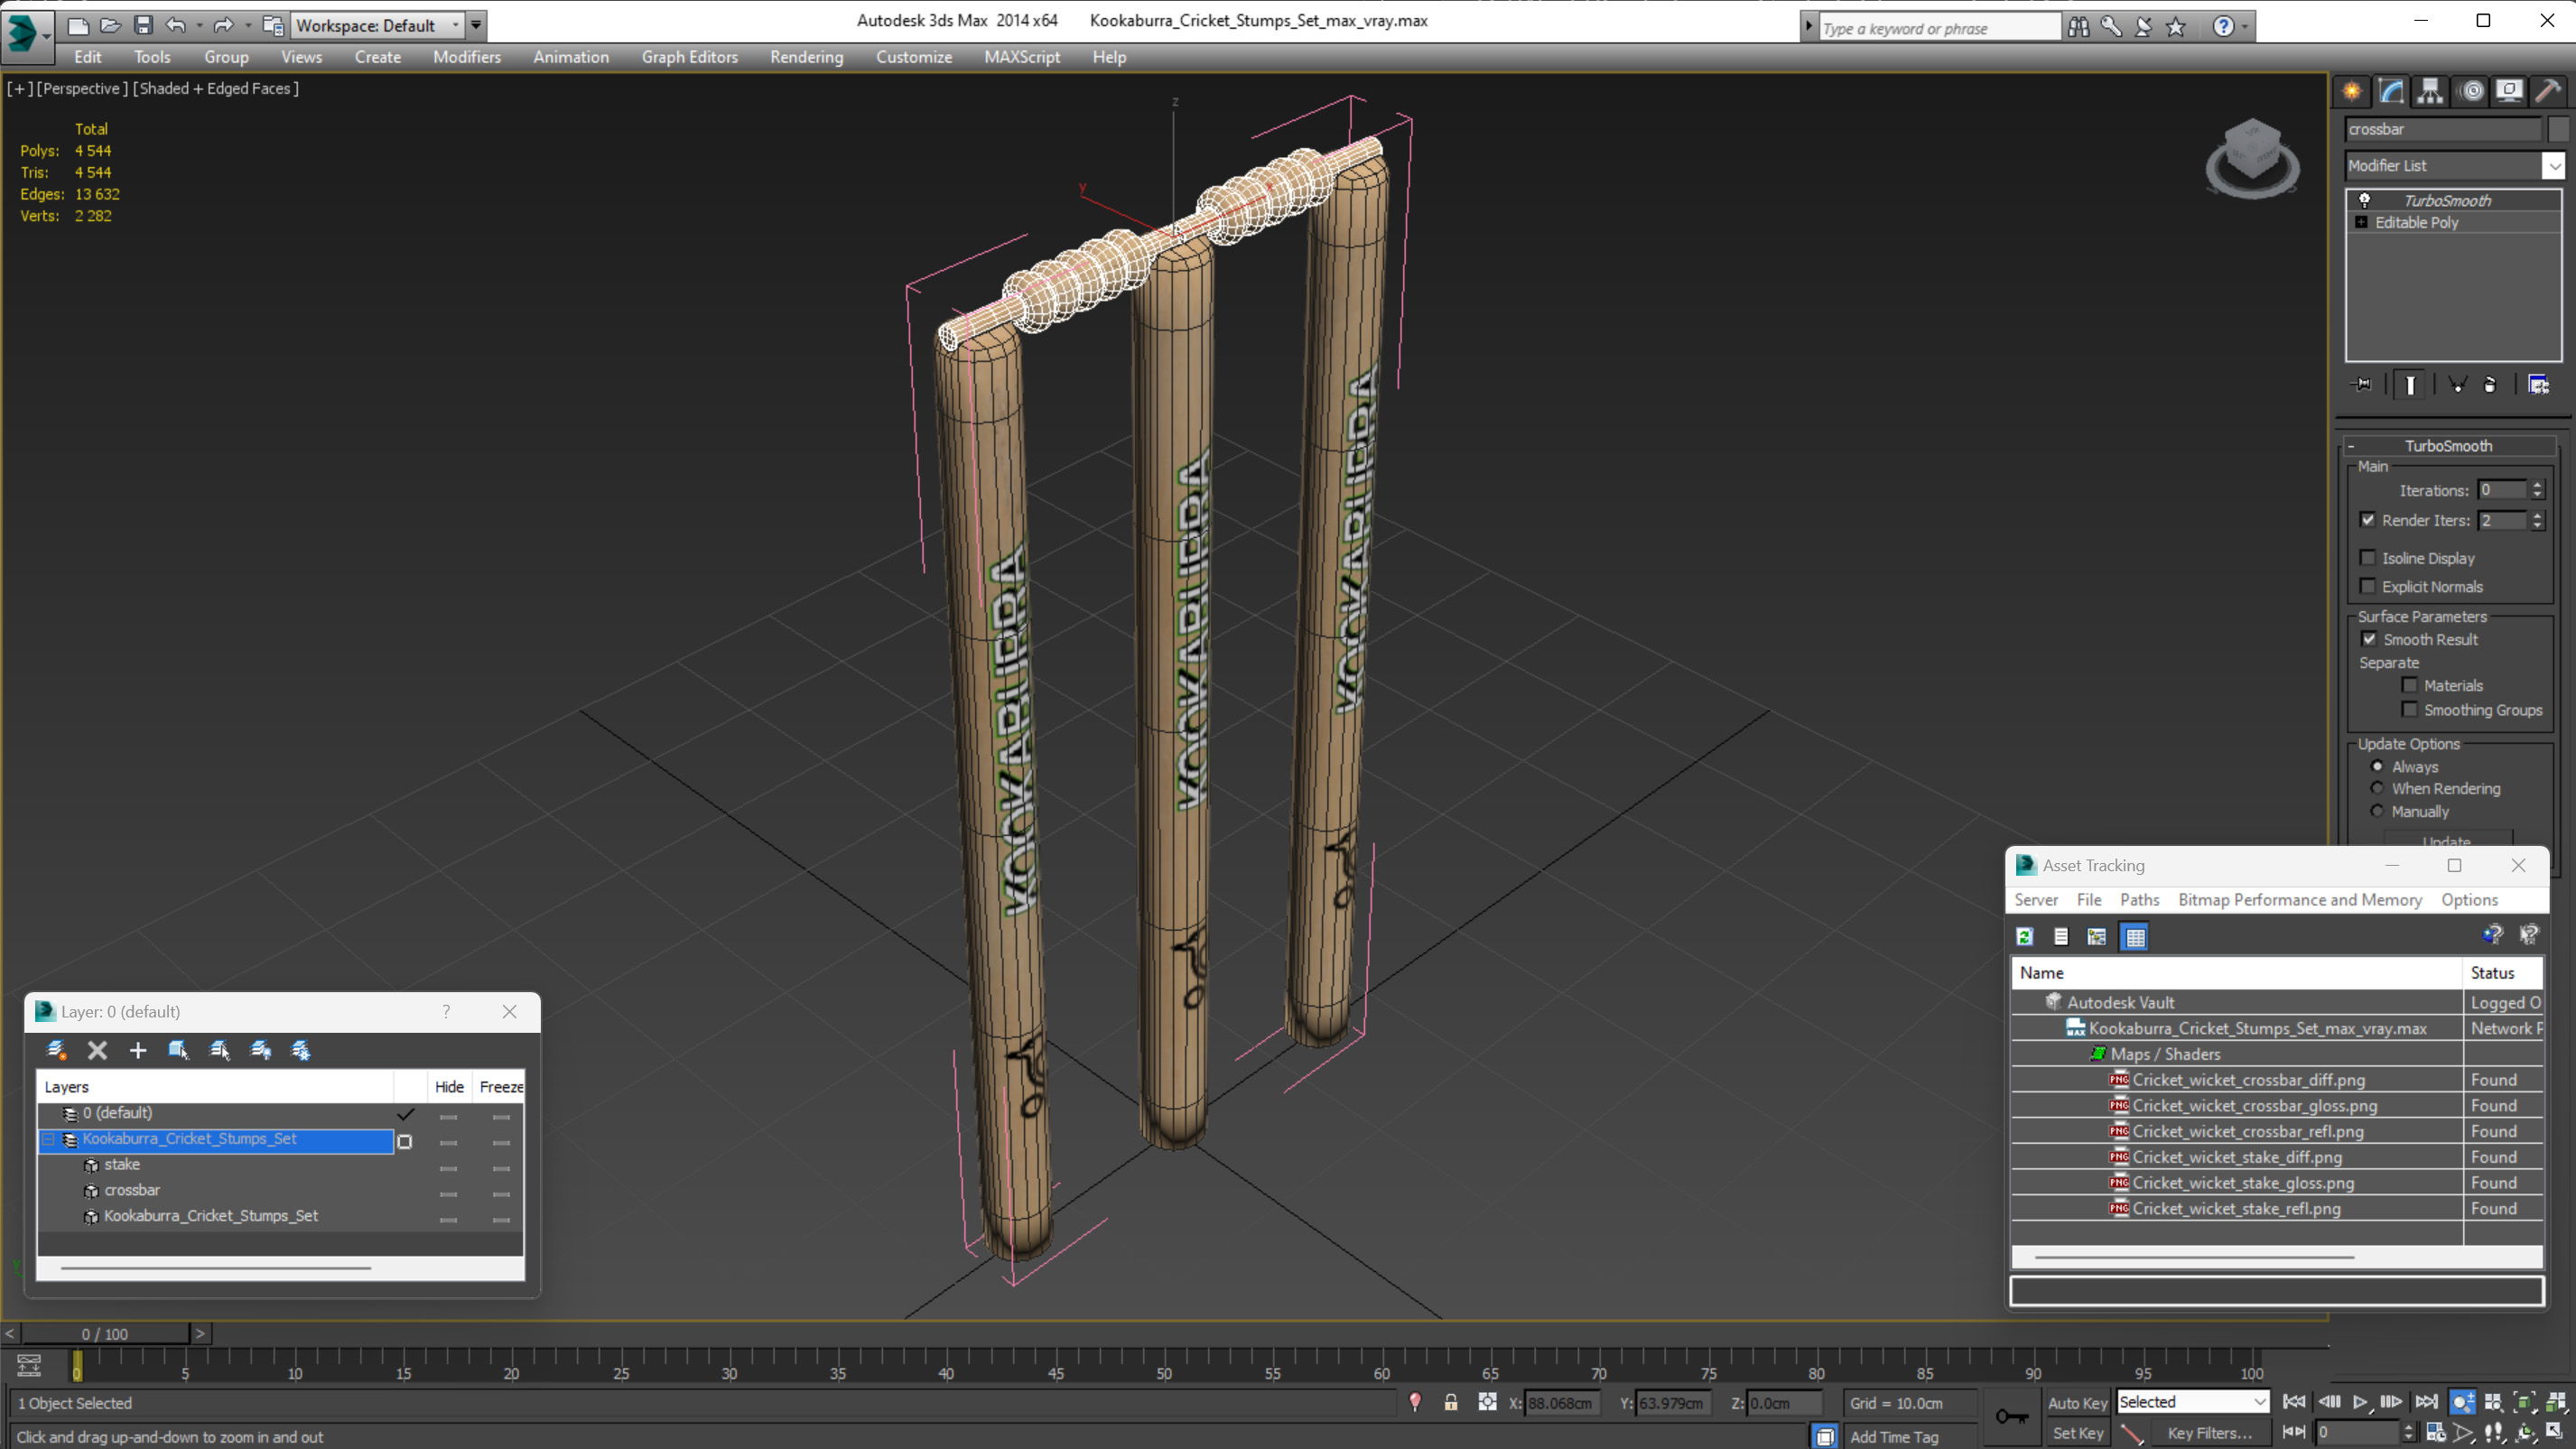Open the Modifiers menu
The height and width of the screenshot is (1449, 2576).
point(466,57)
